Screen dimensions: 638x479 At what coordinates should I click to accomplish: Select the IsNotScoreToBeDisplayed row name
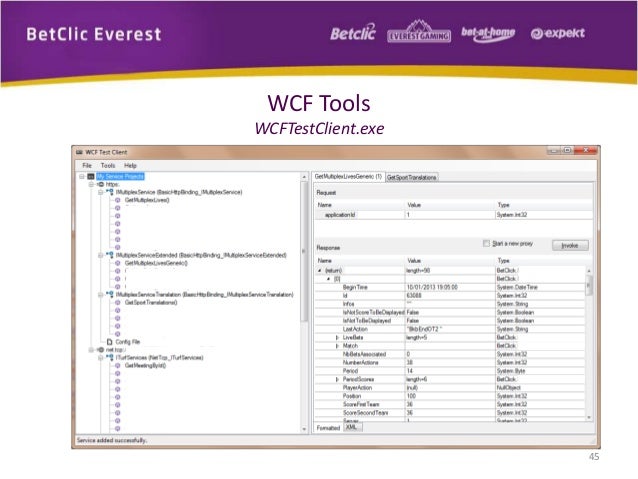(x=374, y=313)
